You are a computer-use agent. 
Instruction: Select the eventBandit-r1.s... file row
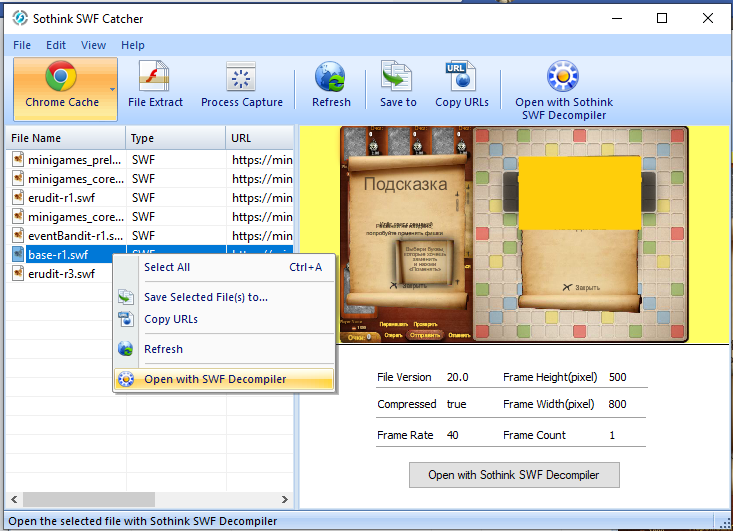pos(150,236)
